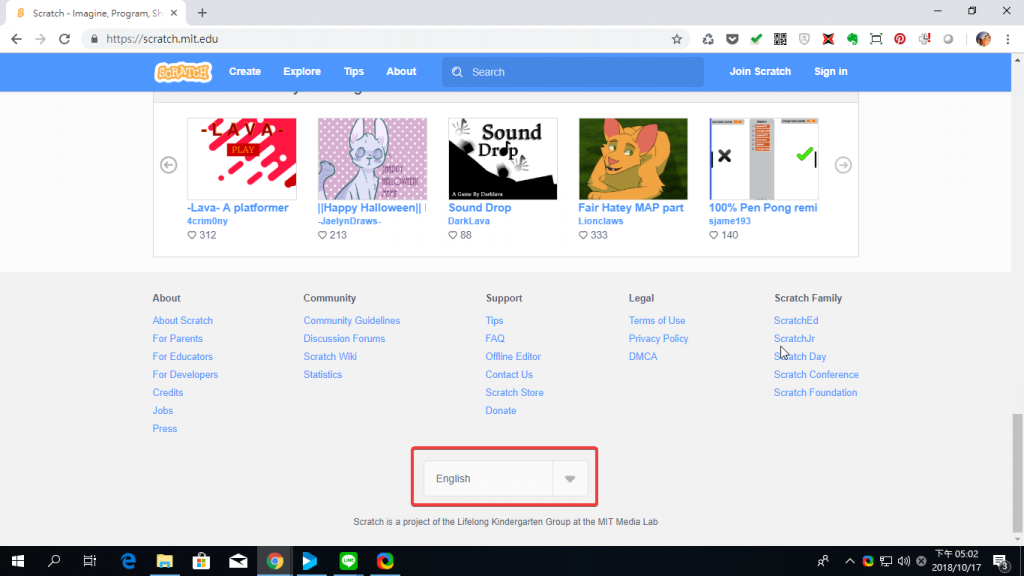Open the For Developers link

[x=185, y=375]
